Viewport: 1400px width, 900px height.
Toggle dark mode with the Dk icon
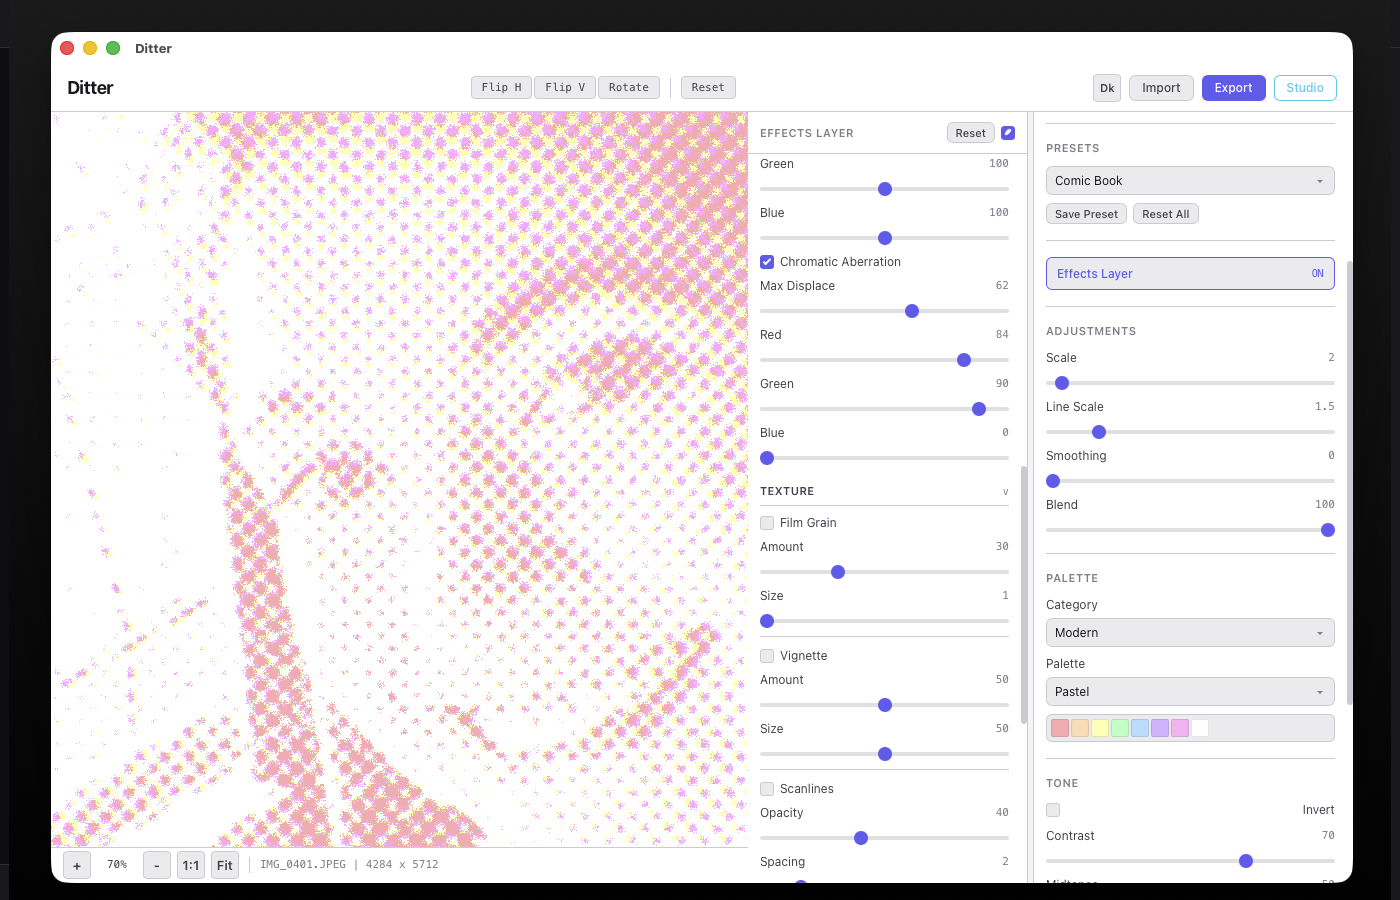click(1107, 87)
